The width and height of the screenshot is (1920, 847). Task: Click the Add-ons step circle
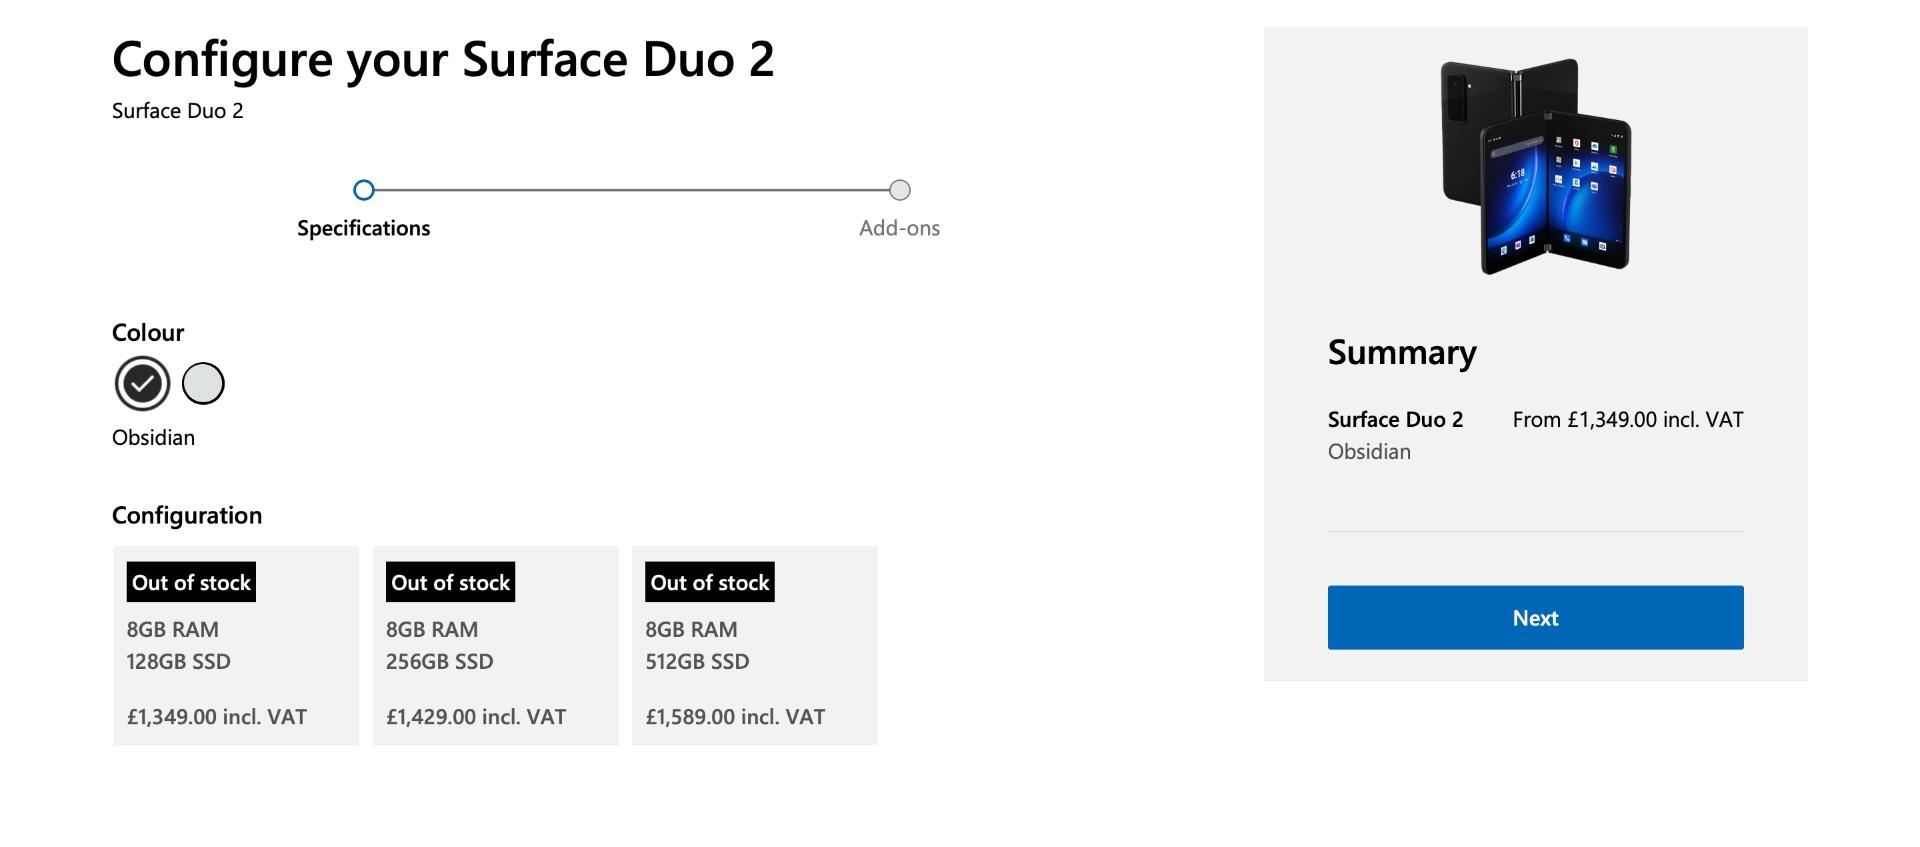click(900, 190)
